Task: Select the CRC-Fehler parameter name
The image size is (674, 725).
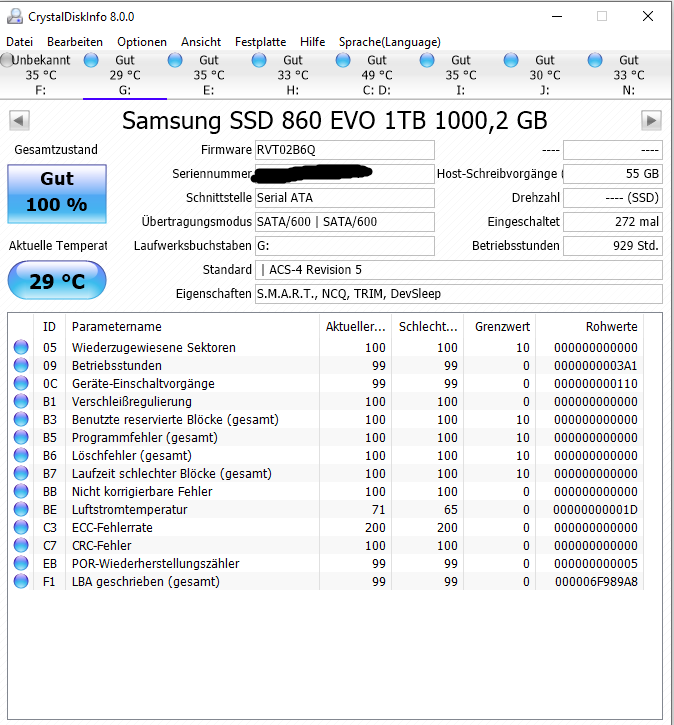Action: tap(102, 546)
